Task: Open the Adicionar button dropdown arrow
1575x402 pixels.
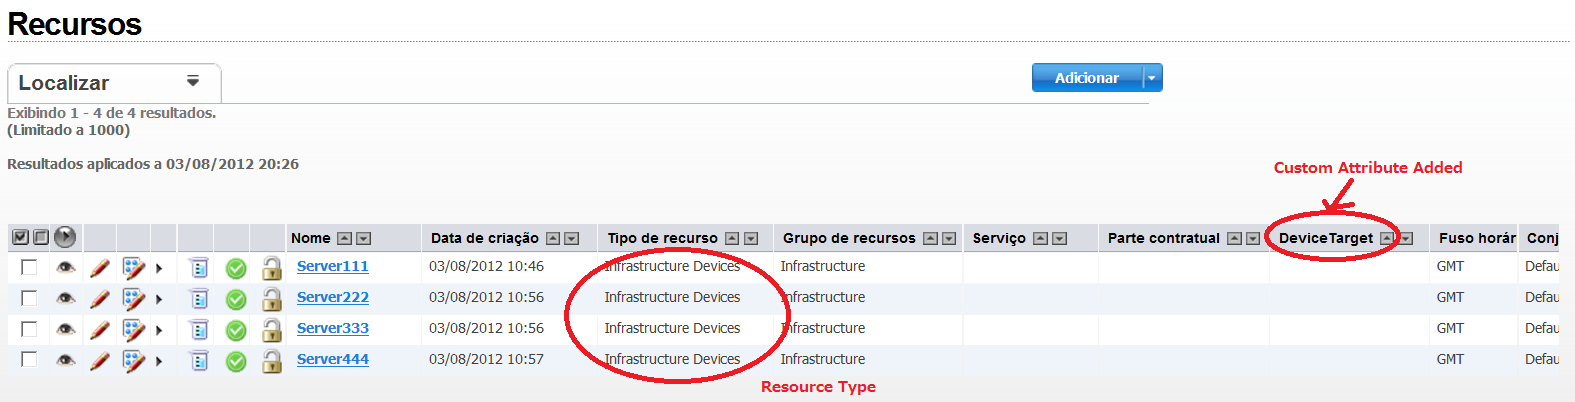Action: click(x=1152, y=78)
